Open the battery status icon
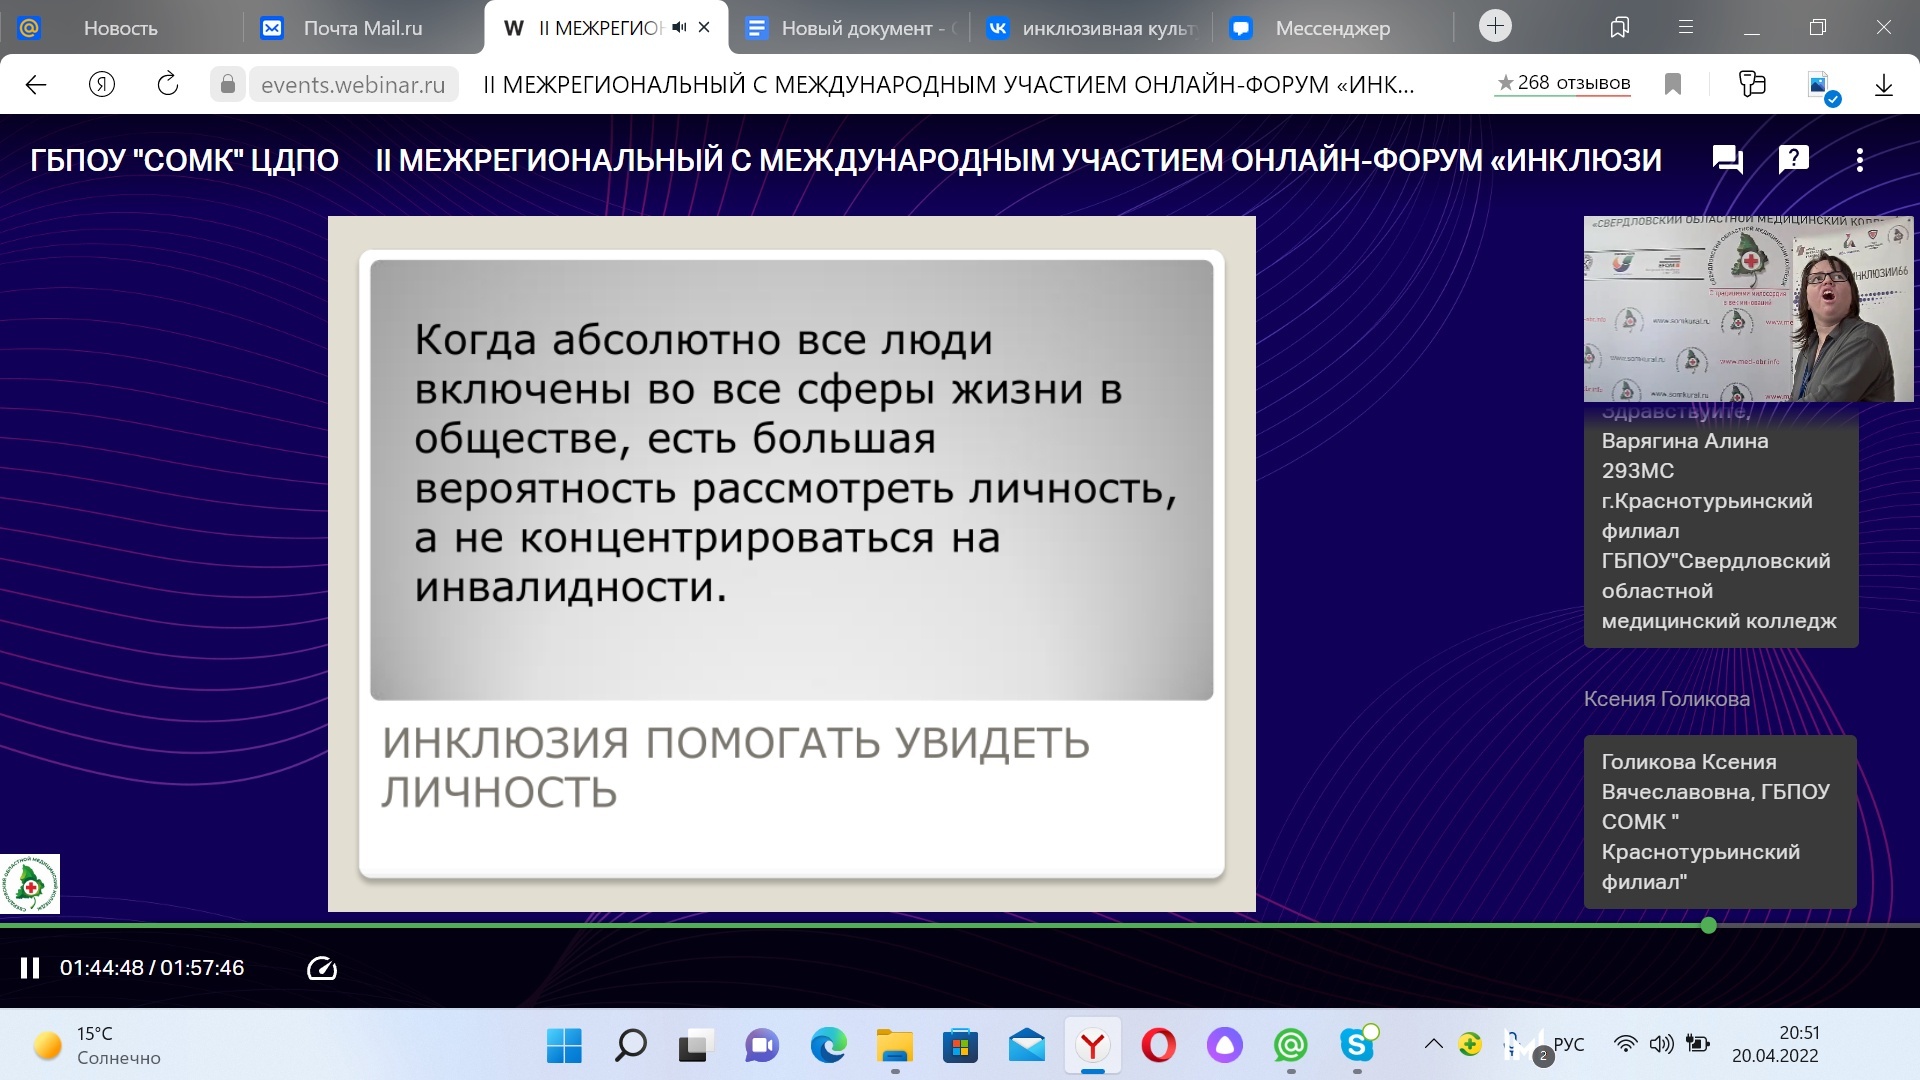The image size is (1920, 1080). pos(1698,1044)
